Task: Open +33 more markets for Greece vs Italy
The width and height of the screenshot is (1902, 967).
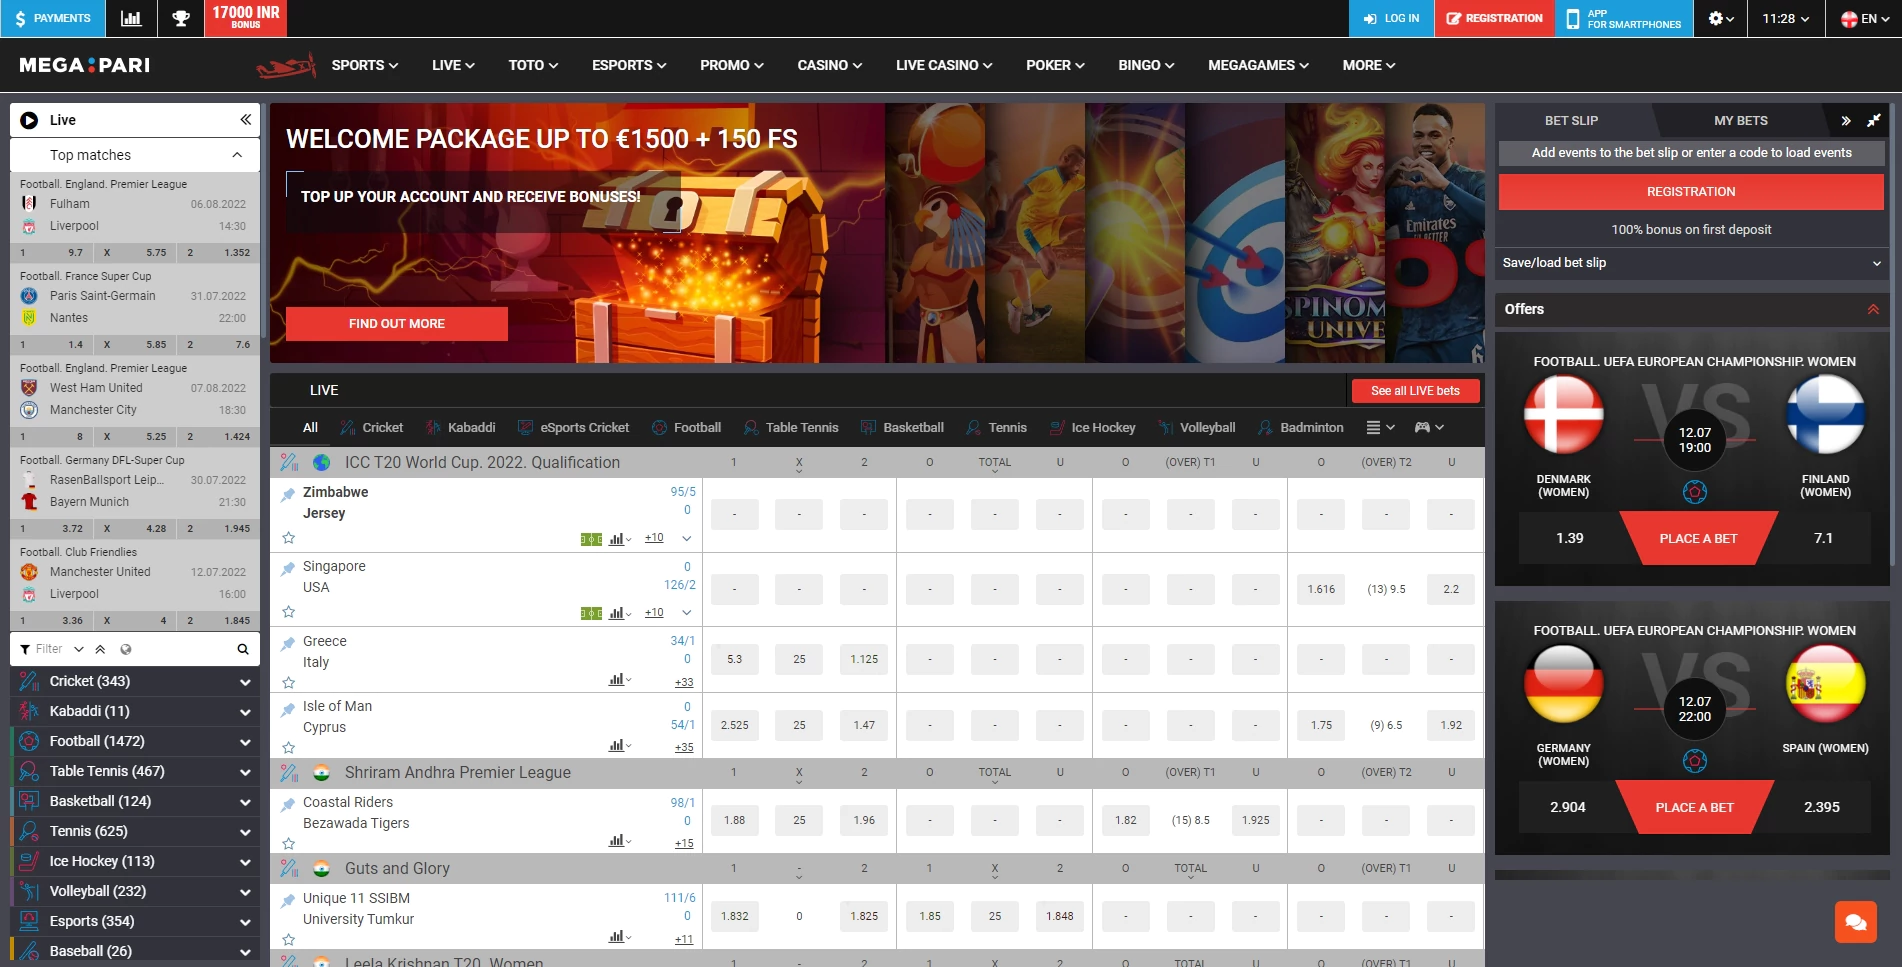Action: pyautogui.click(x=684, y=682)
